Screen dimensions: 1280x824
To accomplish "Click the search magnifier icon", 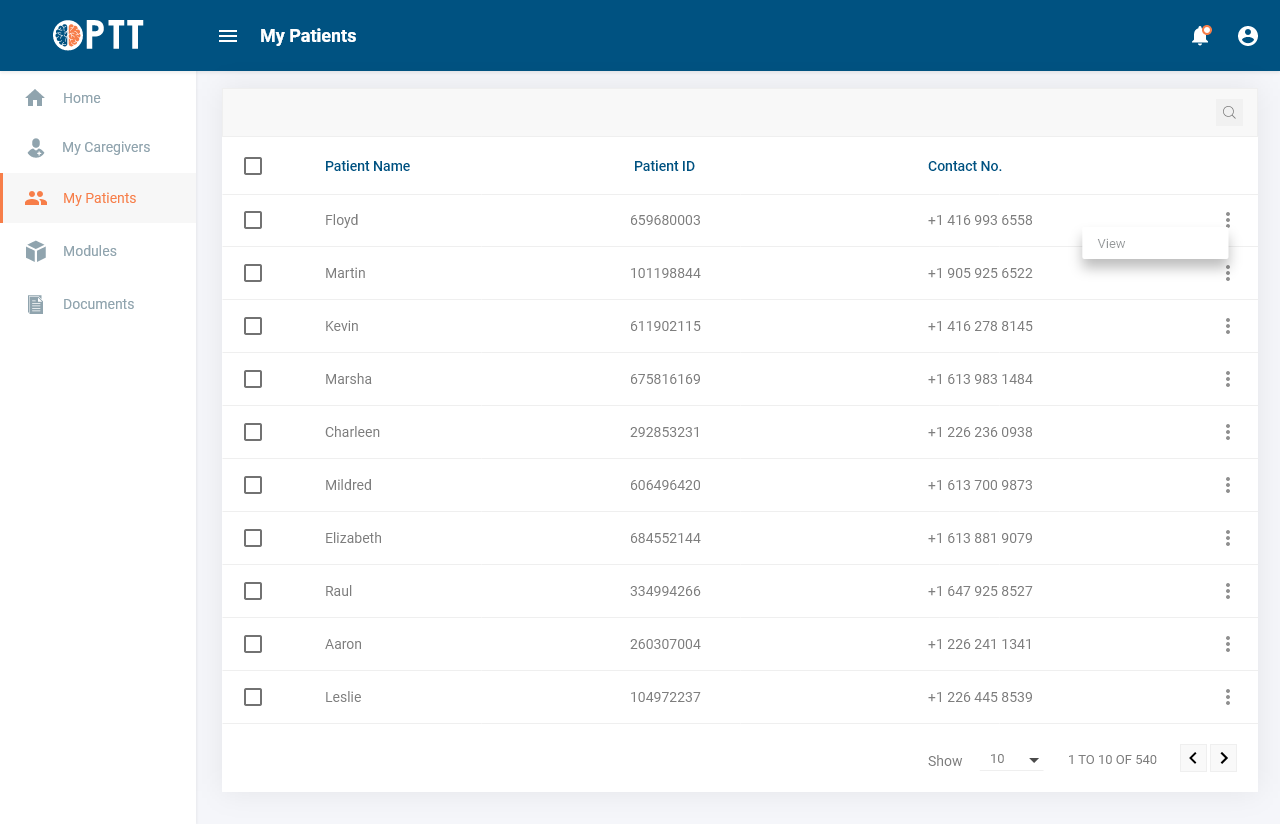I will tap(1229, 113).
